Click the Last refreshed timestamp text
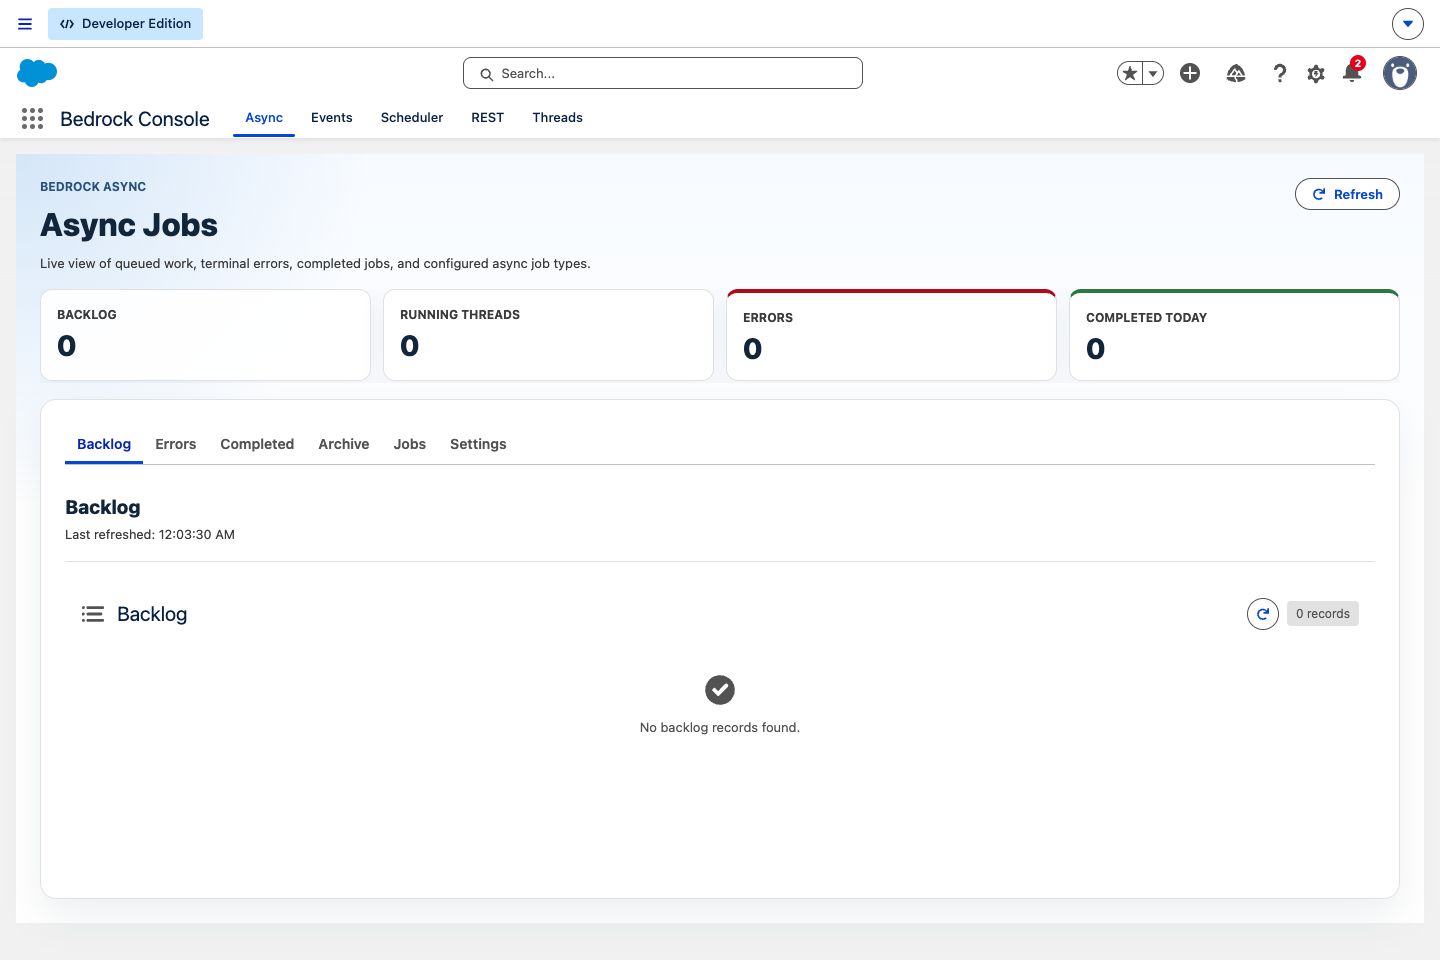 pos(150,535)
